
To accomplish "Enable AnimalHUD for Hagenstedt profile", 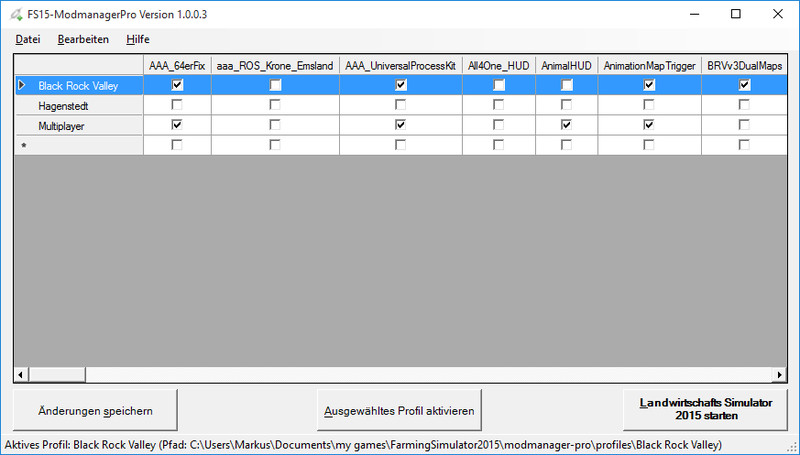I will coord(567,105).
